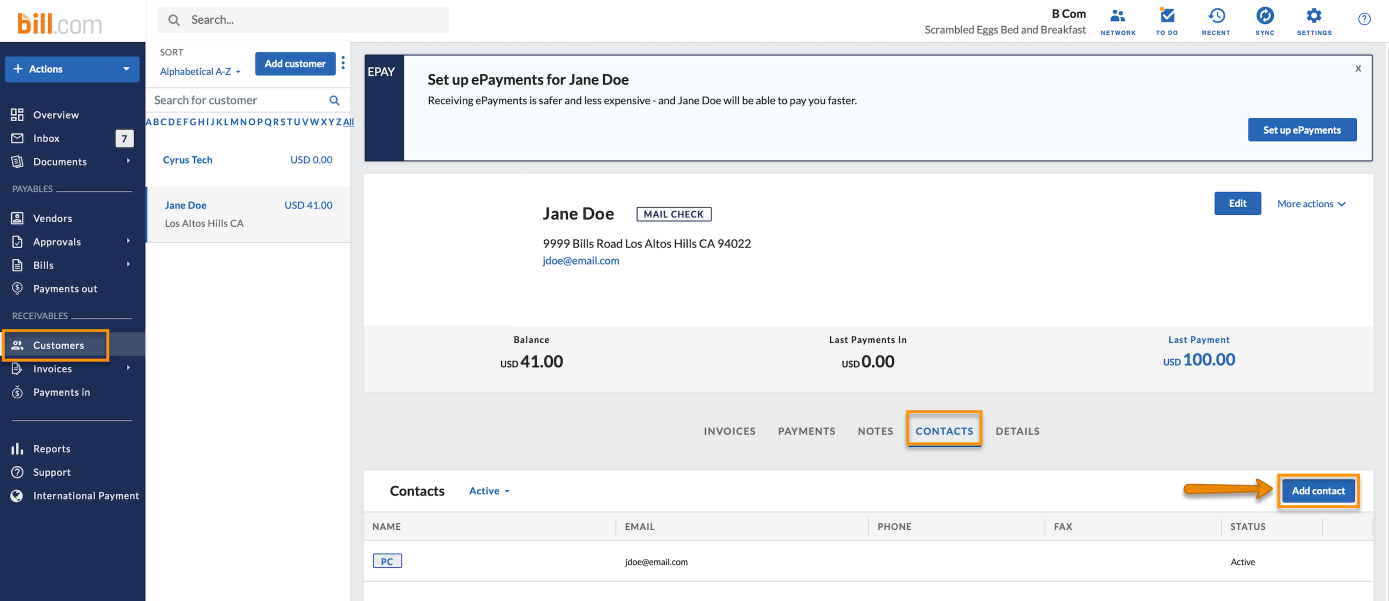Switch to the Notes tab
Image resolution: width=1389 pixels, height=601 pixels.
pyautogui.click(x=875, y=431)
